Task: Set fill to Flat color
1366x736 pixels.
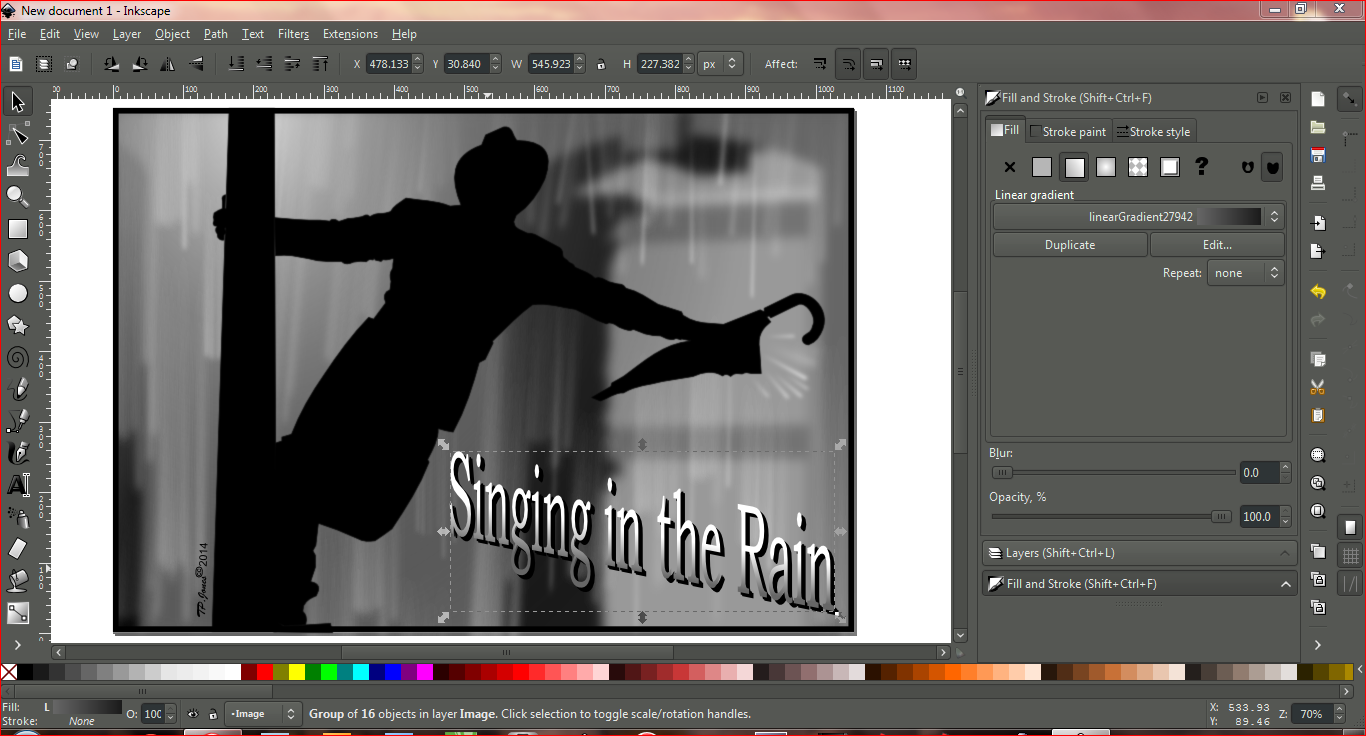Action: [1042, 168]
